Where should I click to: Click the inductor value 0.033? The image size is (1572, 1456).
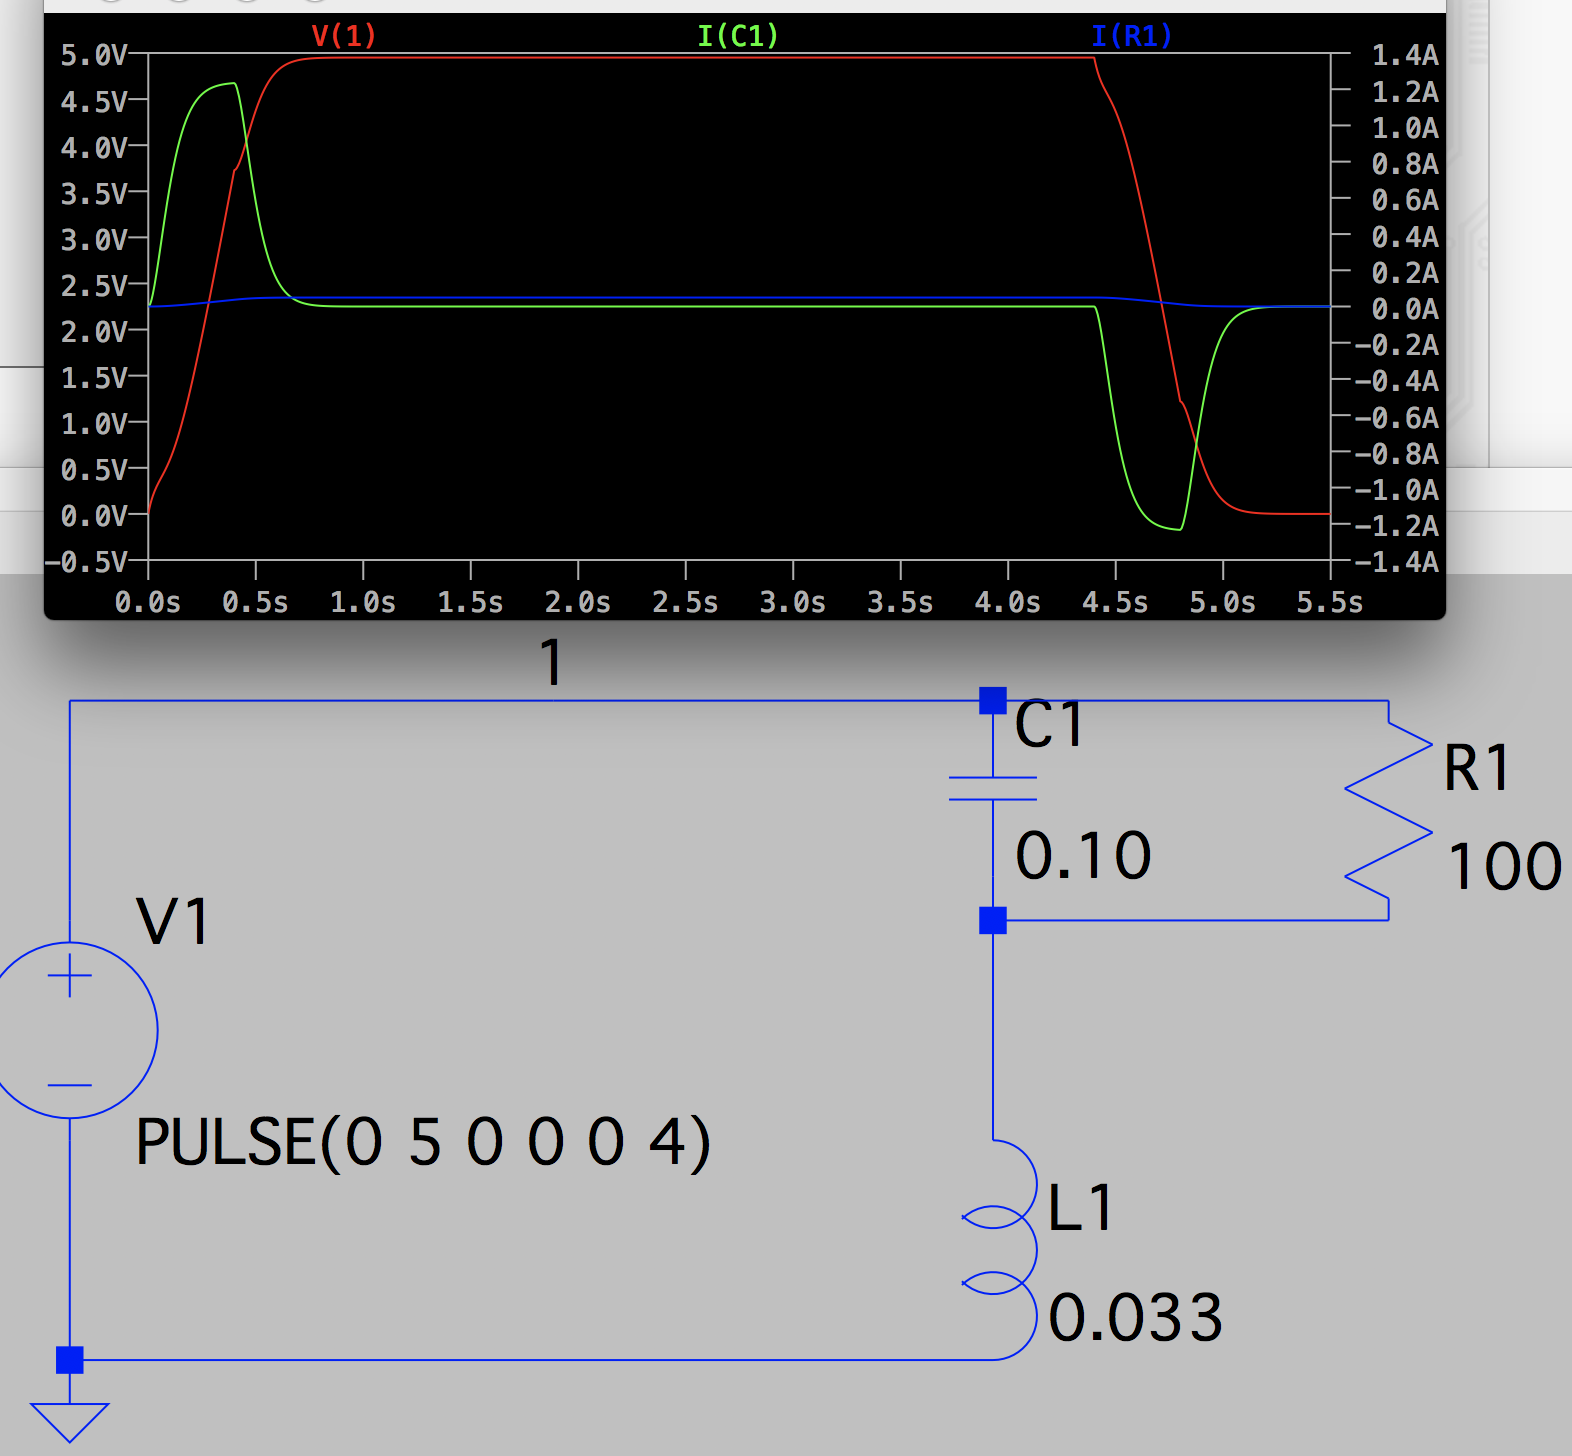[x=1136, y=1317]
